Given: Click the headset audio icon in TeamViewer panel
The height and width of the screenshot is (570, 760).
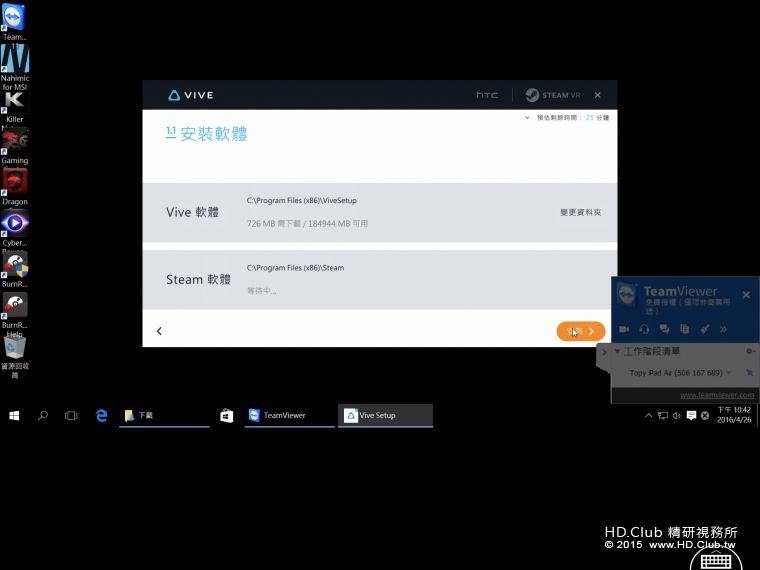Looking at the screenshot, I should [644, 329].
